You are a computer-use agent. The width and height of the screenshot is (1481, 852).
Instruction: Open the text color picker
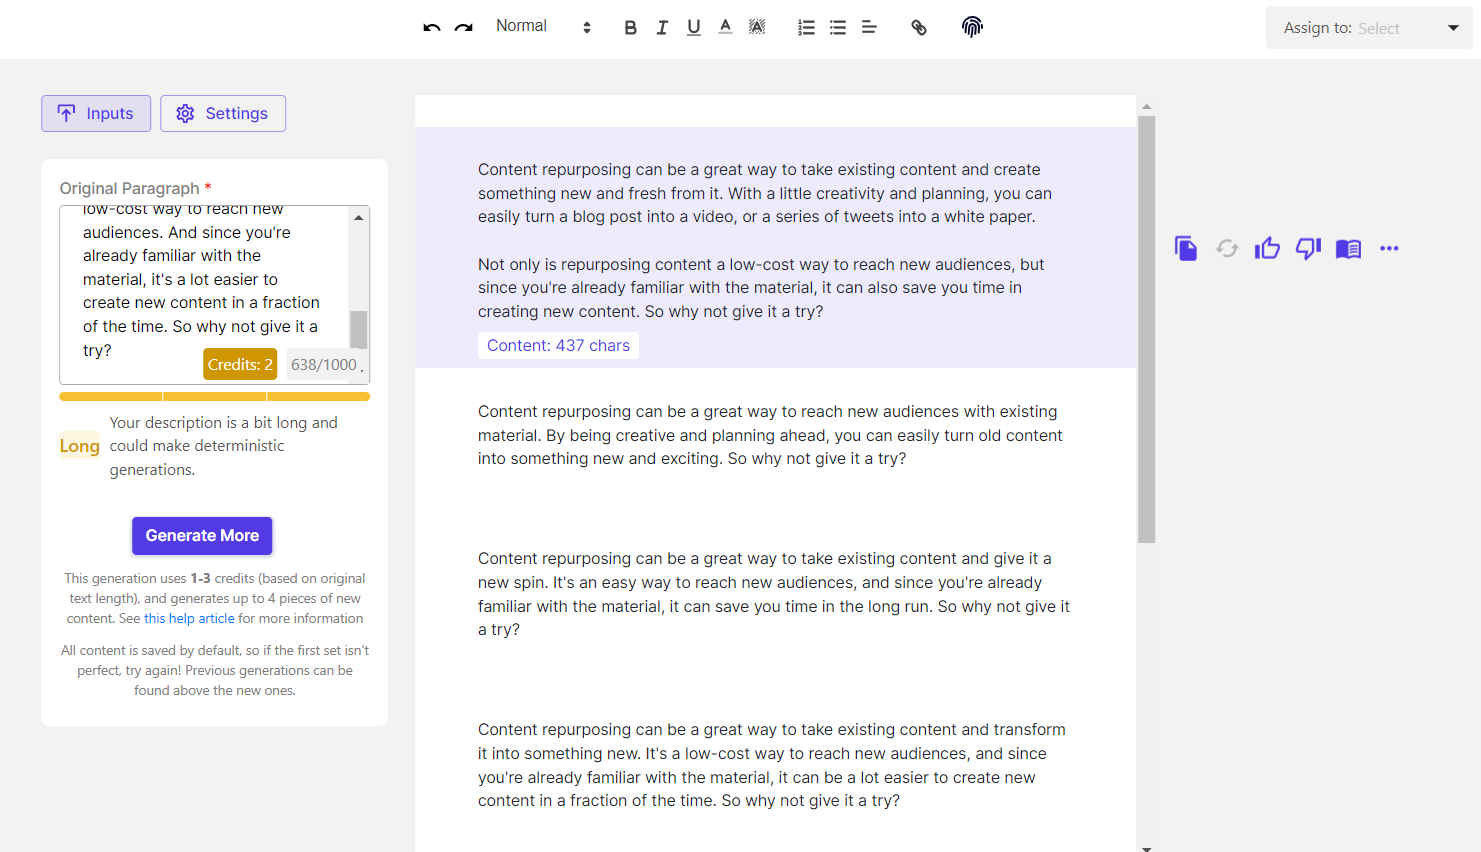click(725, 27)
